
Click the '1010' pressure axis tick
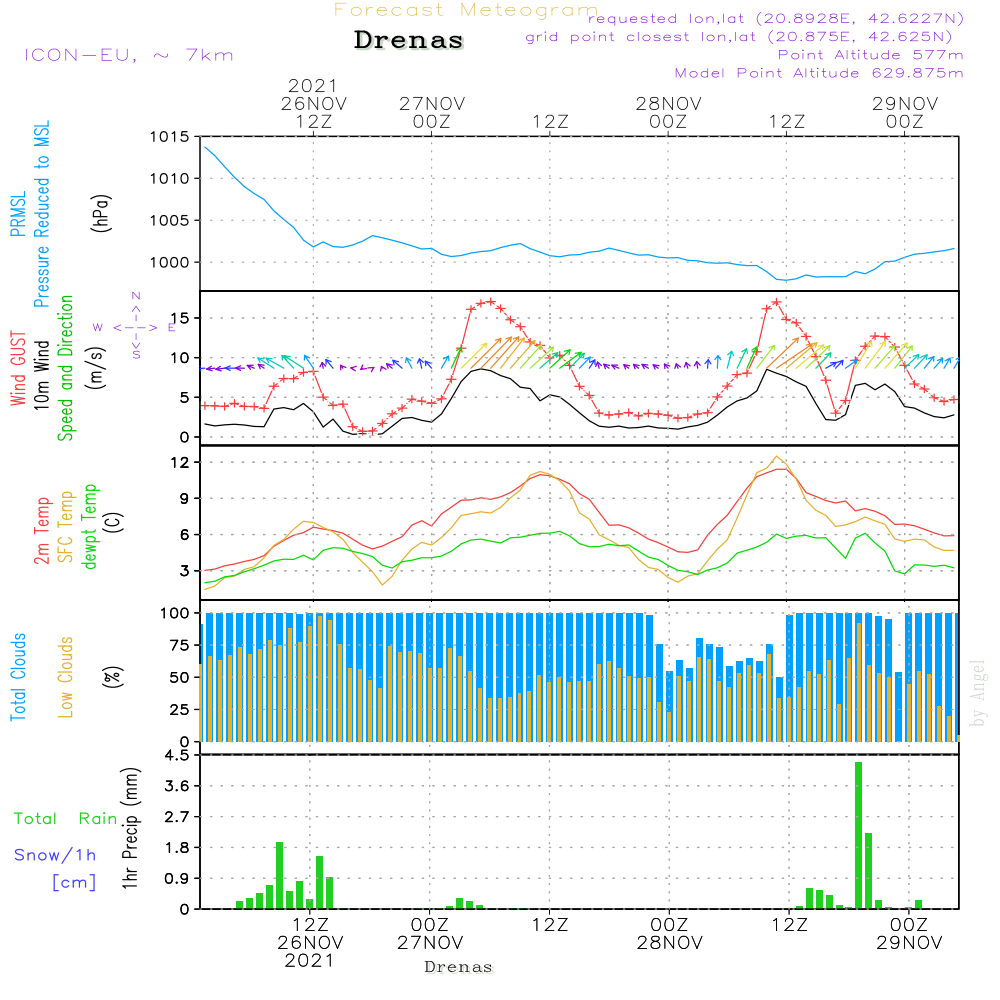170,179
